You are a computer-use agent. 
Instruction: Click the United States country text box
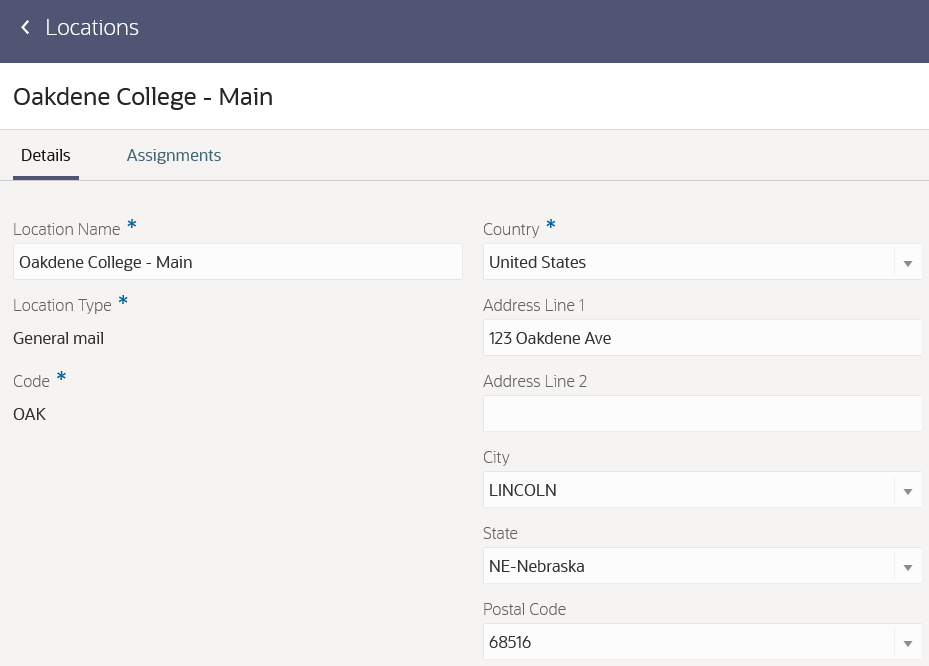(x=688, y=262)
